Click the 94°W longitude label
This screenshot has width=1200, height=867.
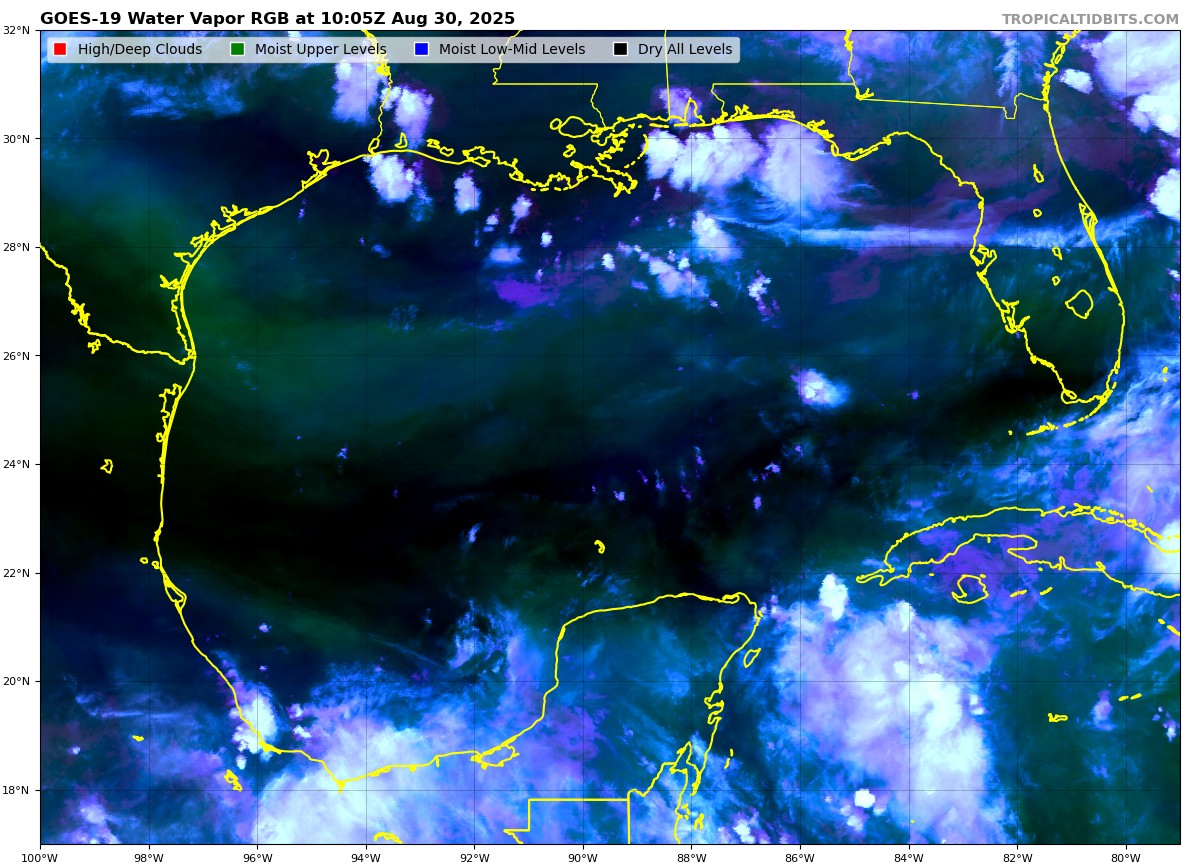[366, 857]
